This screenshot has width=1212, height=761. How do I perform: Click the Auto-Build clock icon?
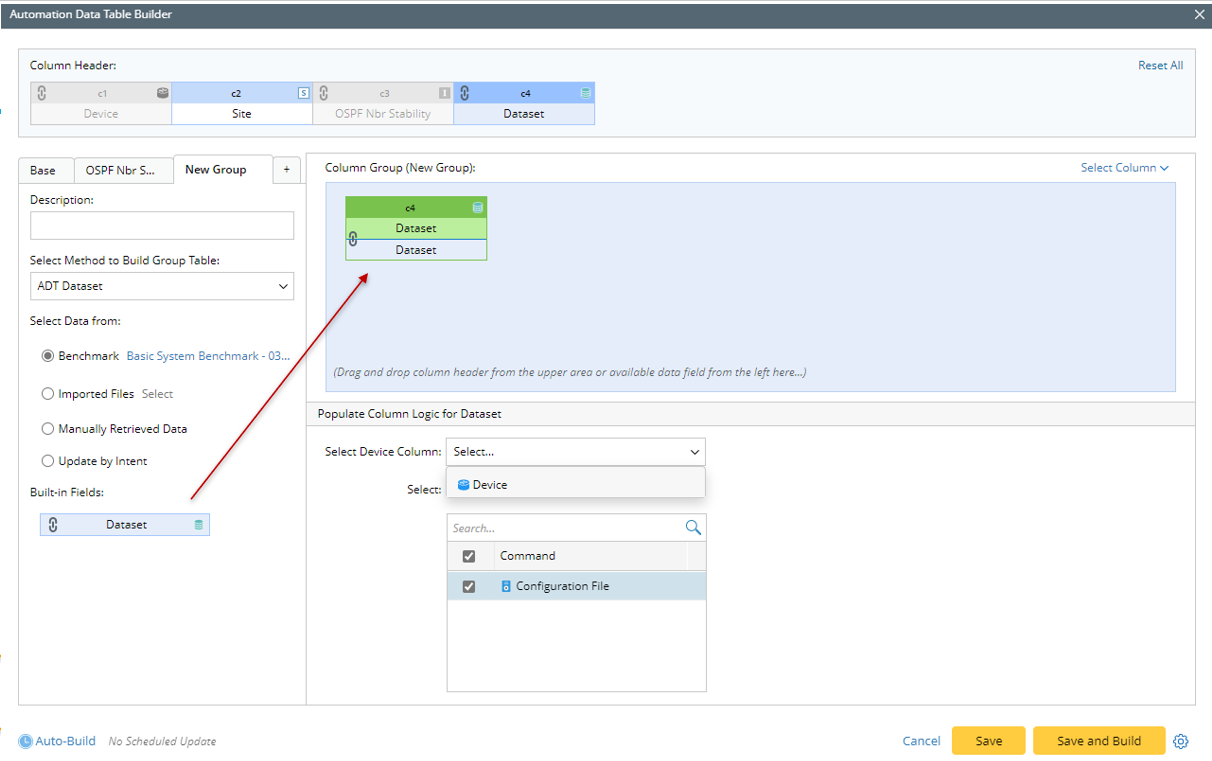pyautogui.click(x=26, y=741)
